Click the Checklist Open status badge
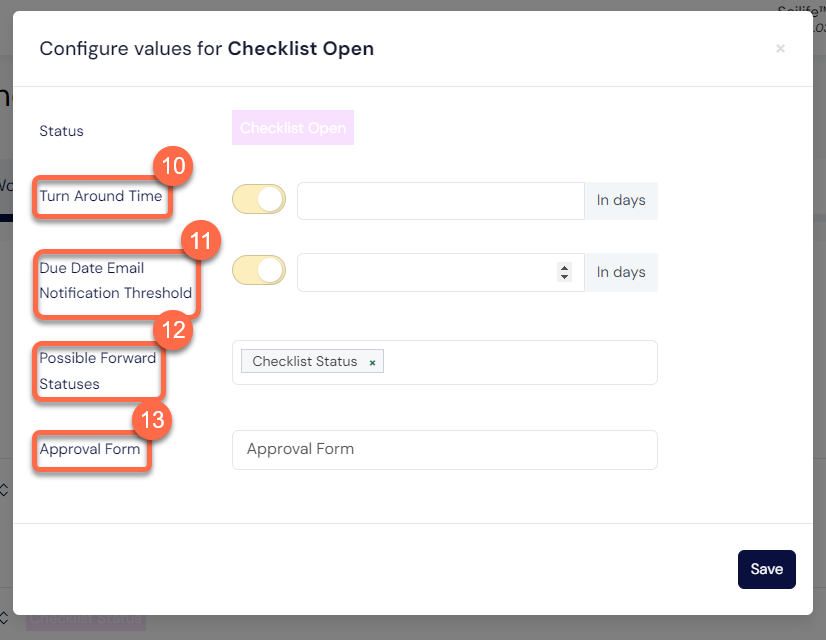 click(x=293, y=127)
